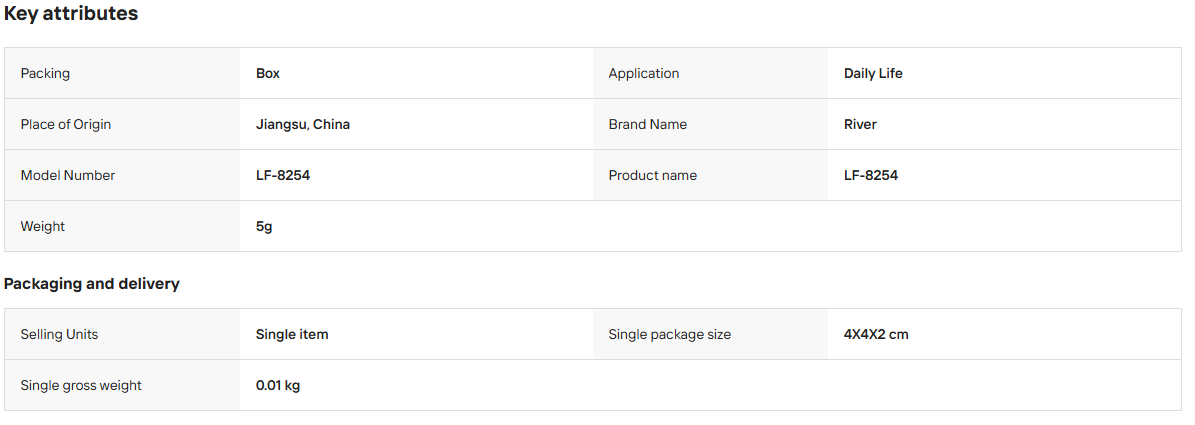Viewport: 1195px width, 425px height.
Task: Click the Jiangsu, China value
Action: click(303, 124)
